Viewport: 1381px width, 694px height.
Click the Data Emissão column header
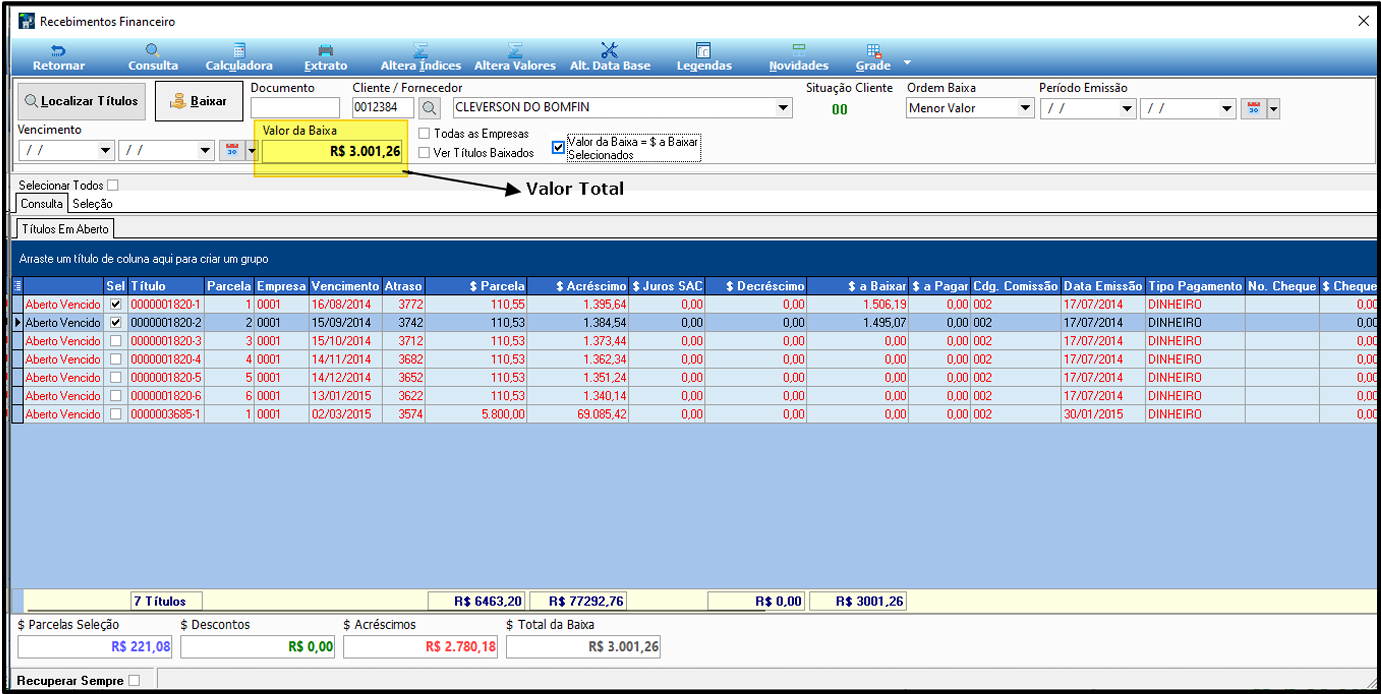[1104, 286]
